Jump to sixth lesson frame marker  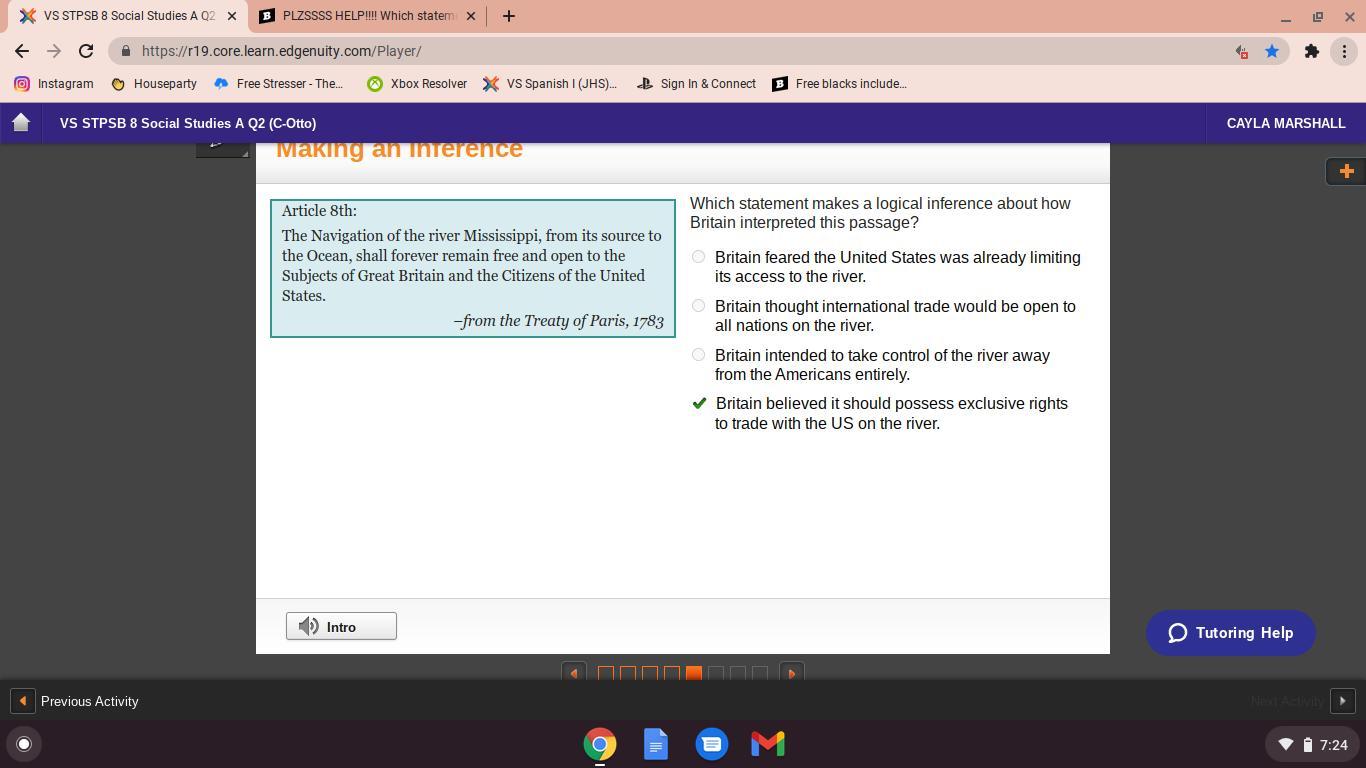[716, 674]
